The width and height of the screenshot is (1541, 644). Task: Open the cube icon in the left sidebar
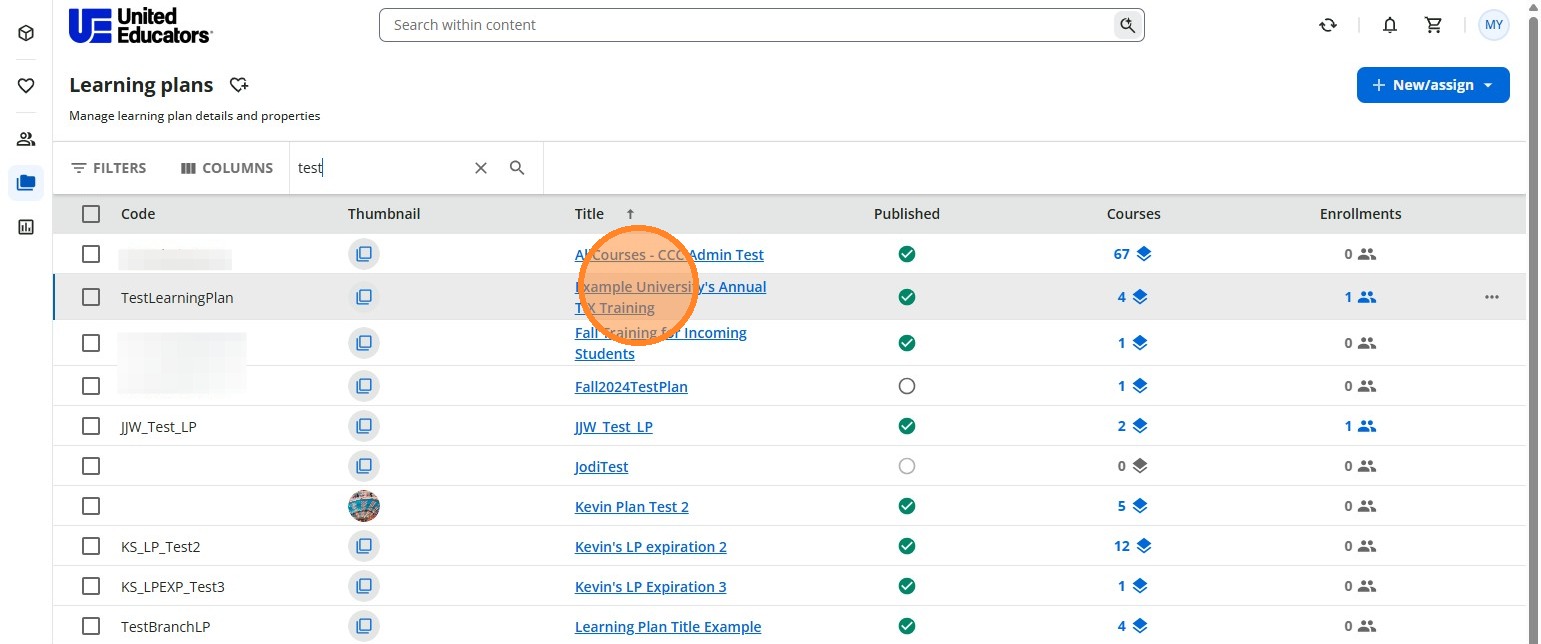tap(26, 33)
